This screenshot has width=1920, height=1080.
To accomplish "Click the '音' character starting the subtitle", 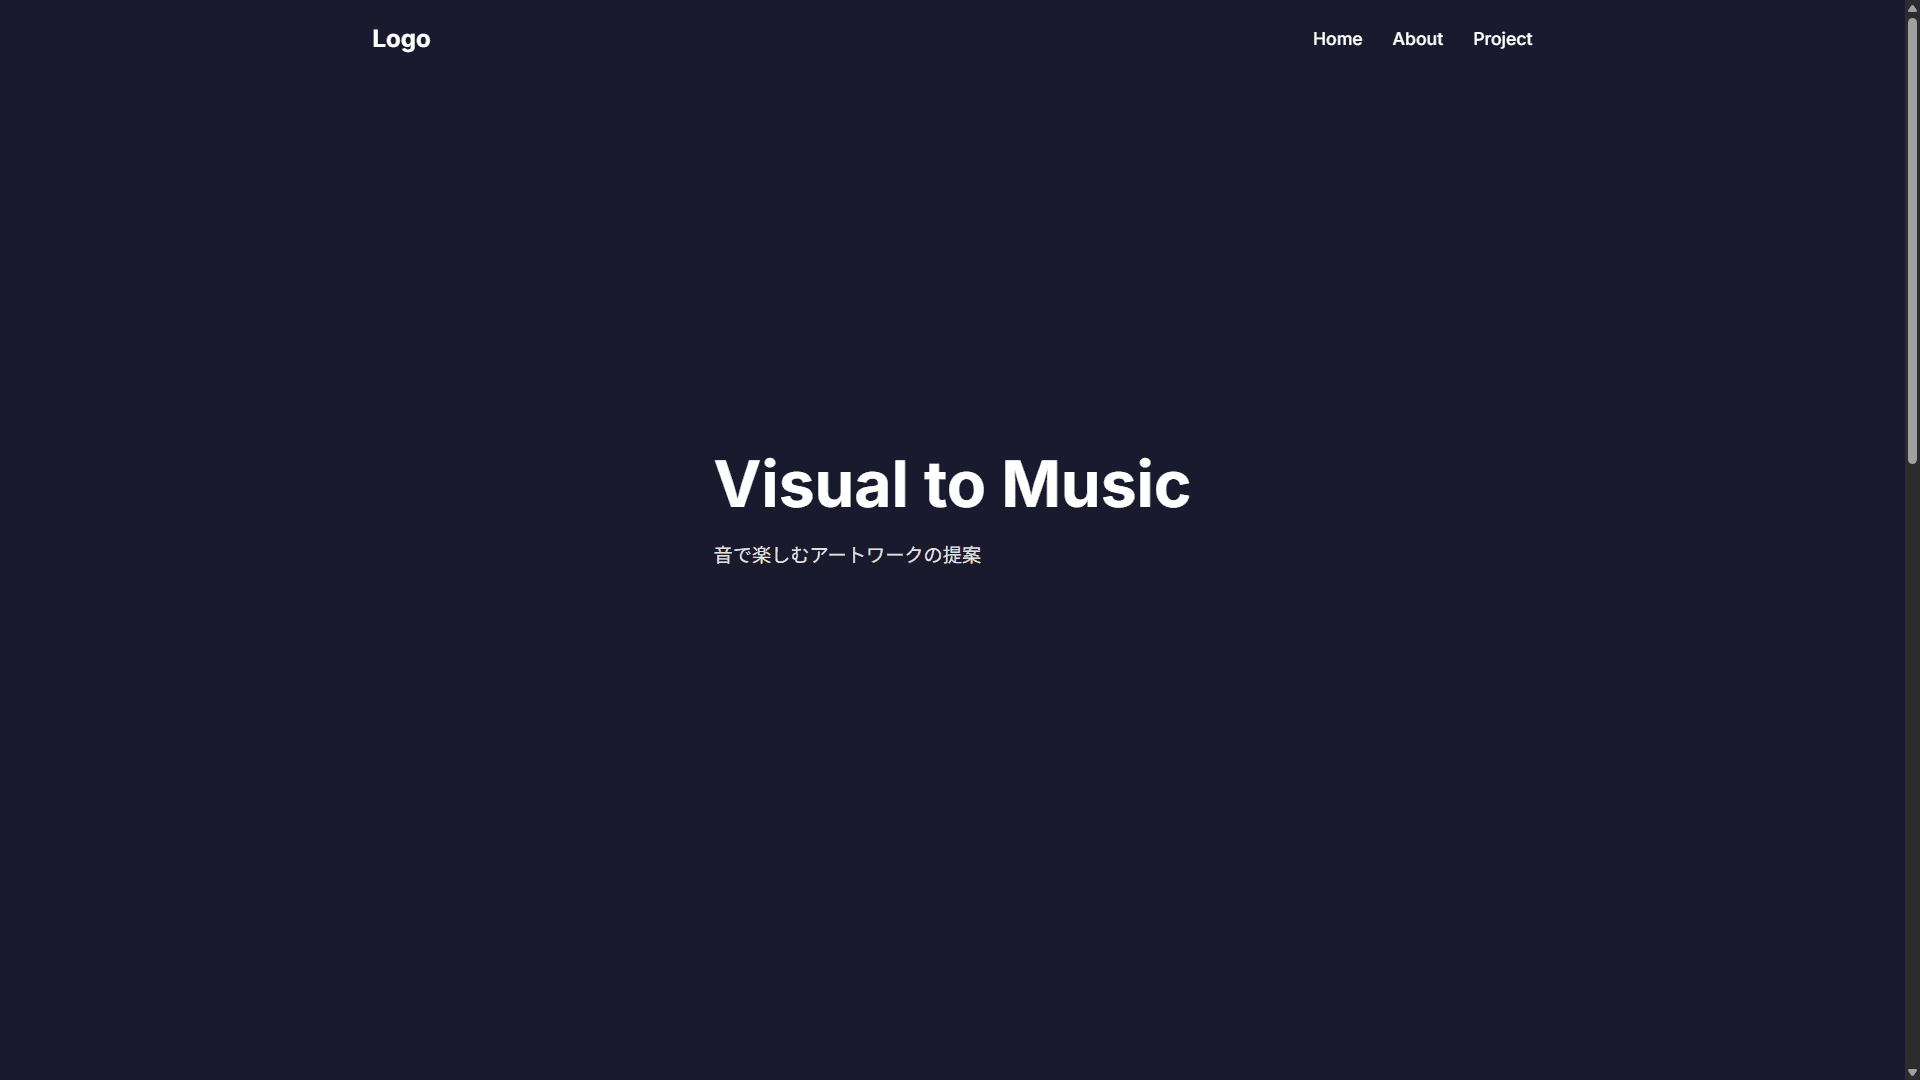I will [723, 555].
